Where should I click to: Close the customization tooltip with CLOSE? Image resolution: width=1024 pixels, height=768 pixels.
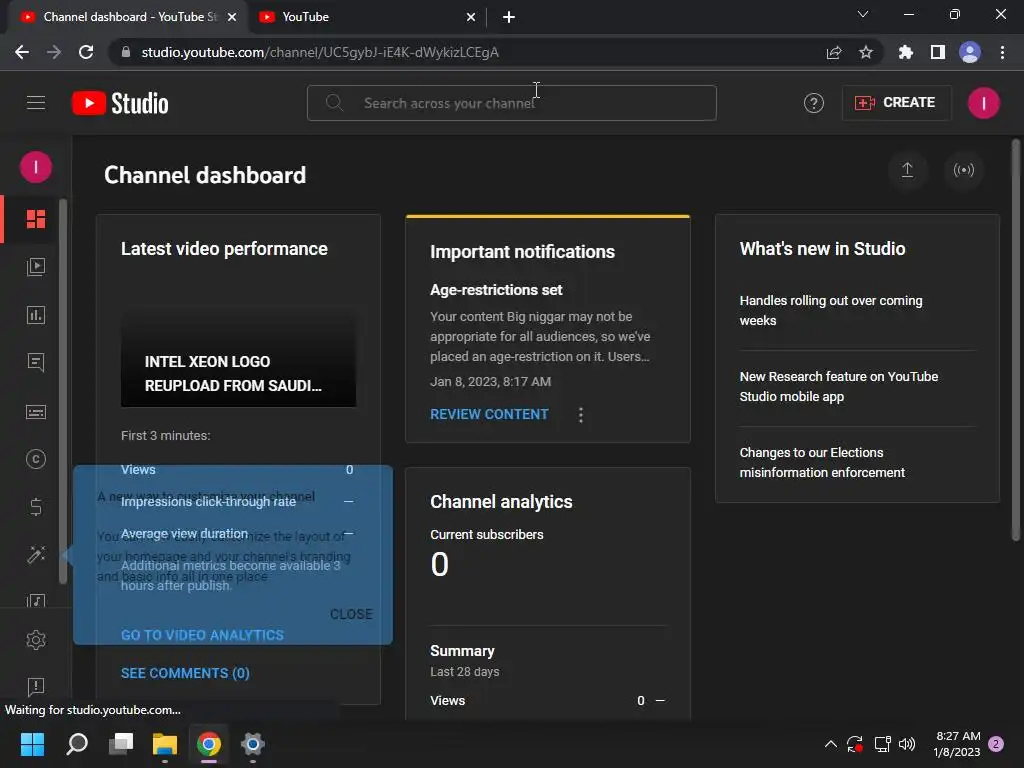(351, 615)
